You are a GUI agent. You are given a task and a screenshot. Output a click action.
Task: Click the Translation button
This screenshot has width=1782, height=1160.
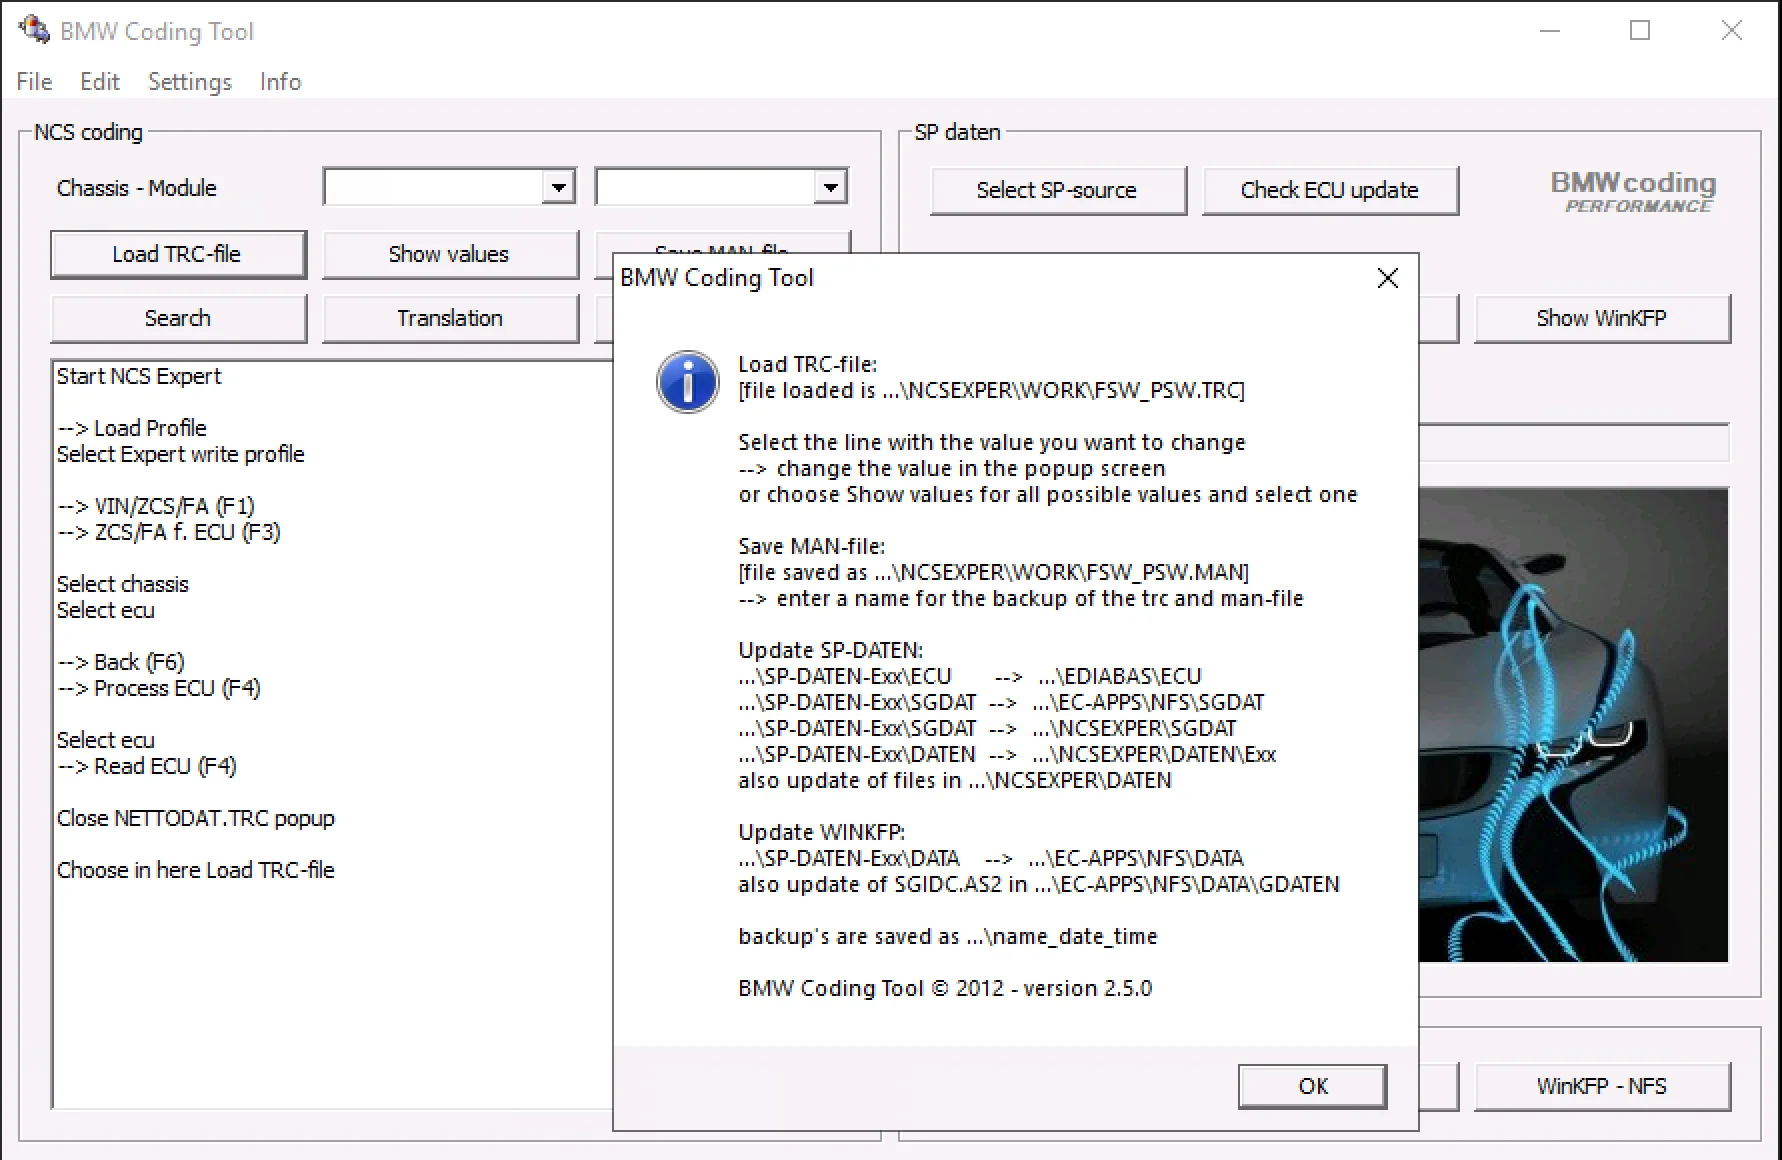[450, 318]
